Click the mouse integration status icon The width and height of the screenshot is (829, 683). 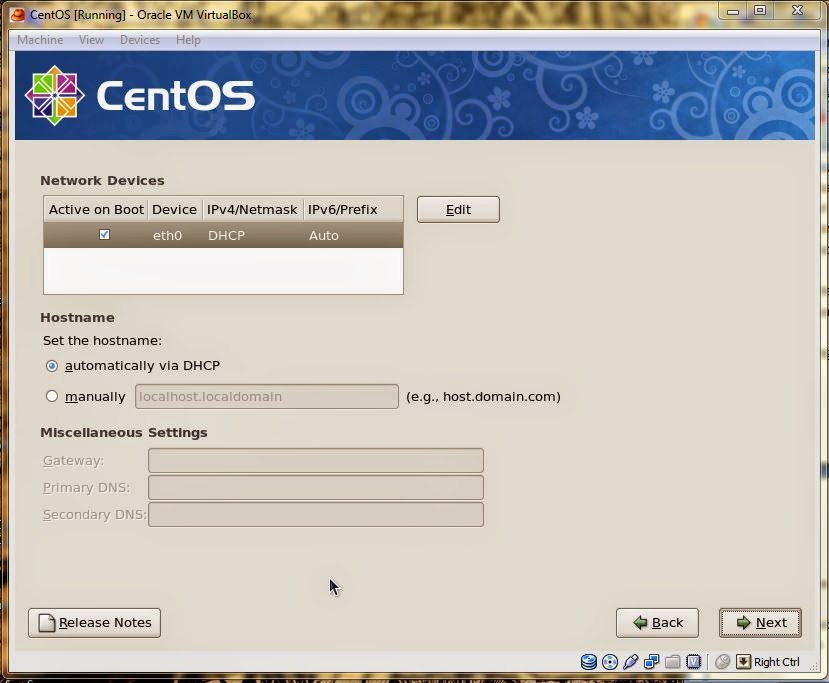(722, 662)
